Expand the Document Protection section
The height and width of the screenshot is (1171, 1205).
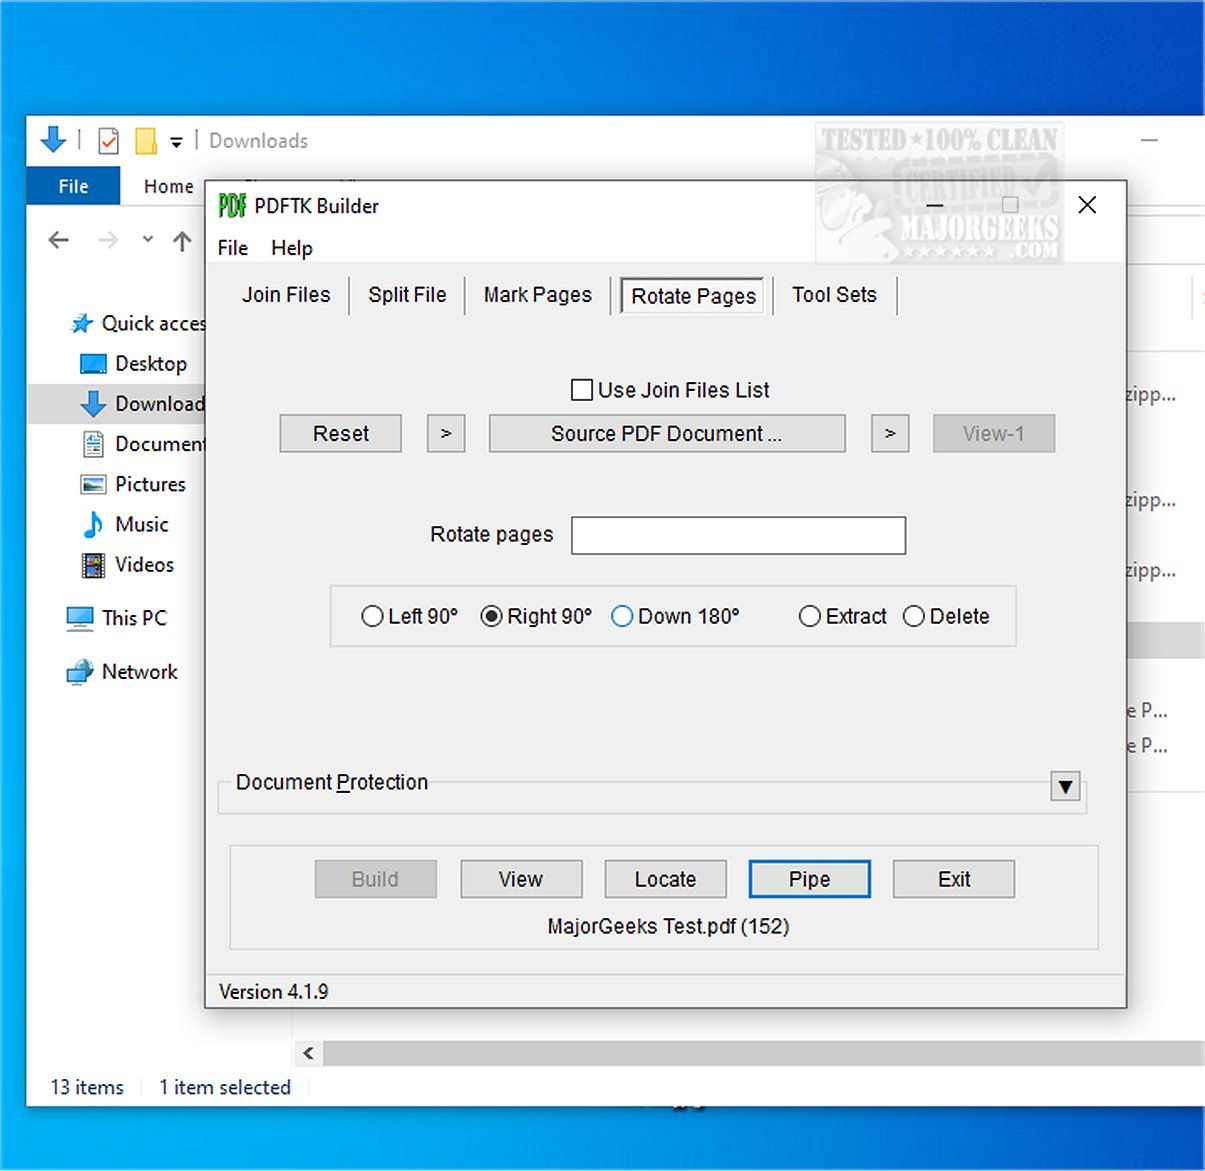click(1066, 786)
